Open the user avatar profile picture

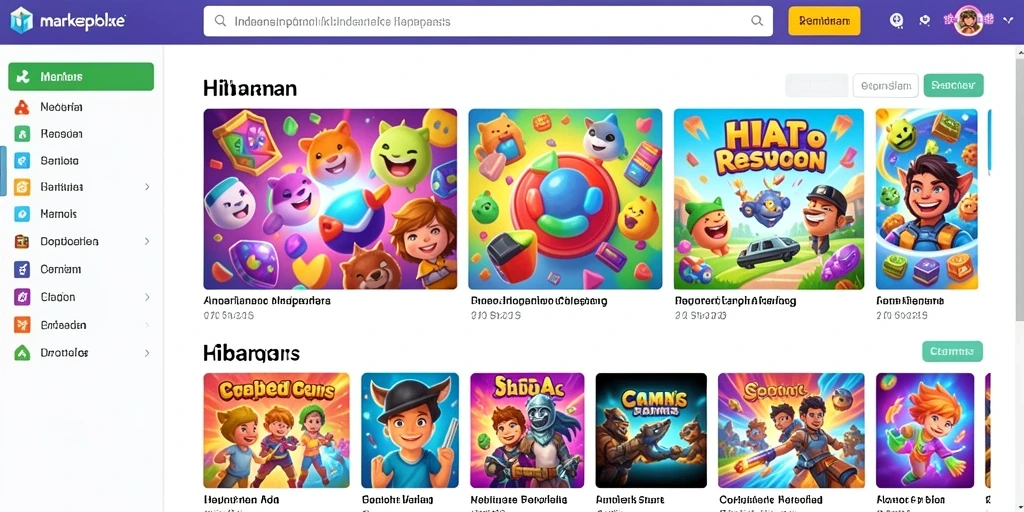pyautogui.click(x=968, y=21)
